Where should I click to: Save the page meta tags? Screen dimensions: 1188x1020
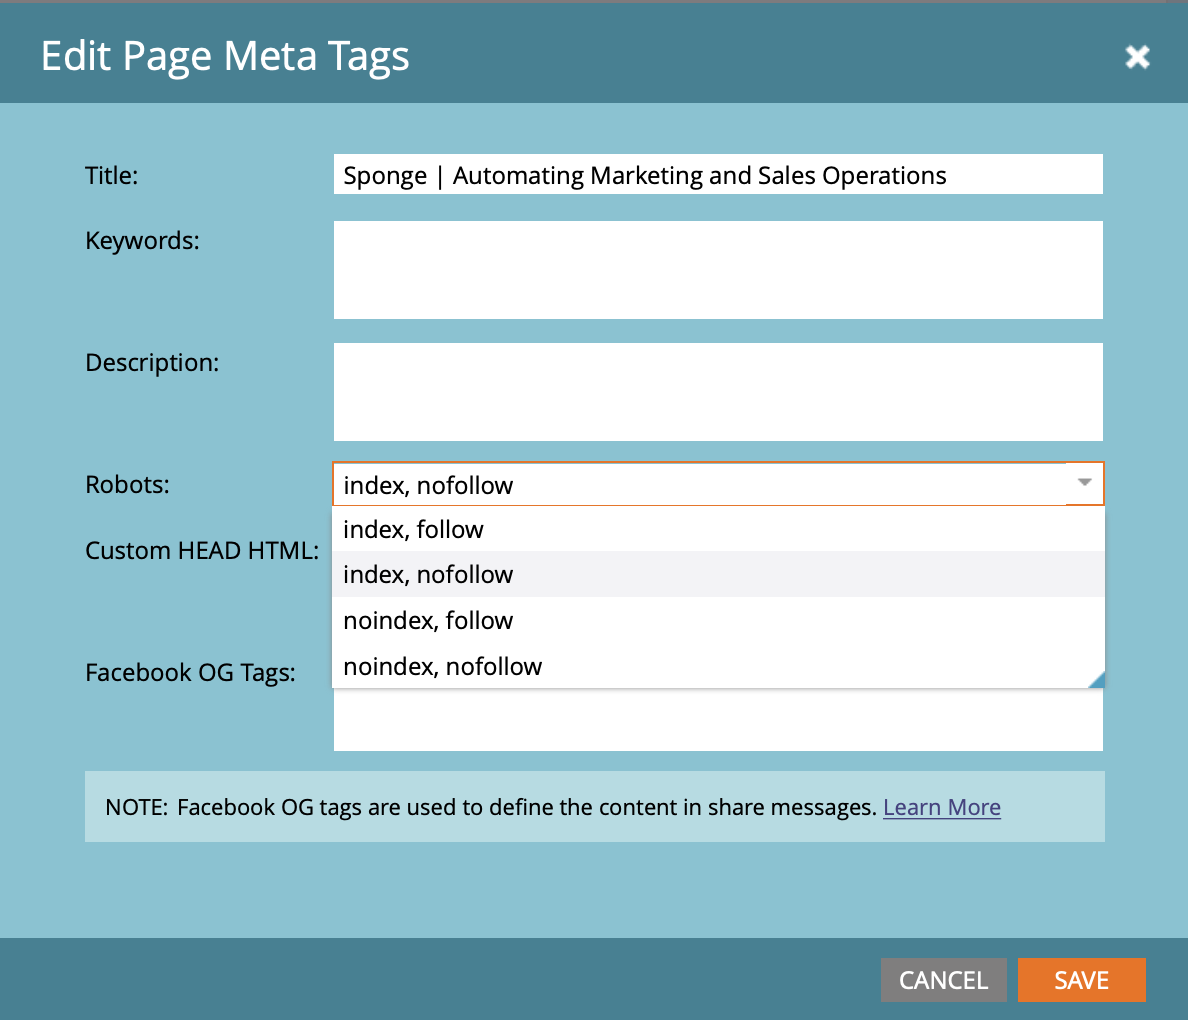pyautogui.click(x=1081, y=980)
